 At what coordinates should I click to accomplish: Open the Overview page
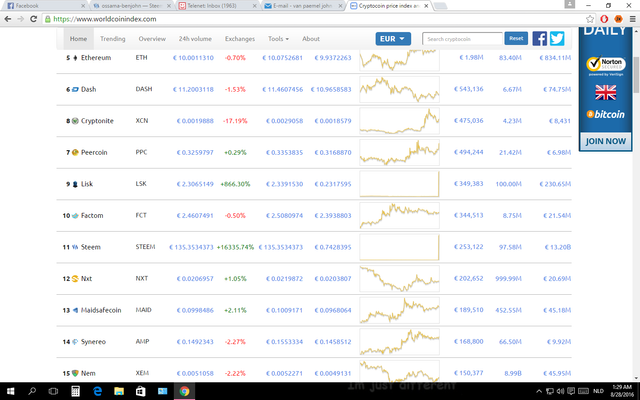point(152,39)
